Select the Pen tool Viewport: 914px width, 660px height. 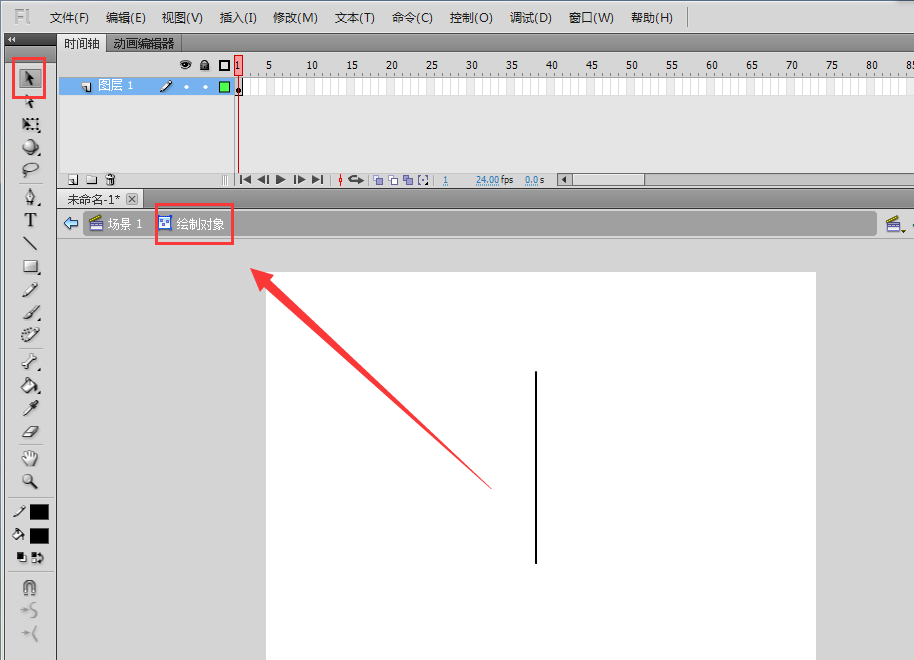pyautogui.click(x=30, y=196)
